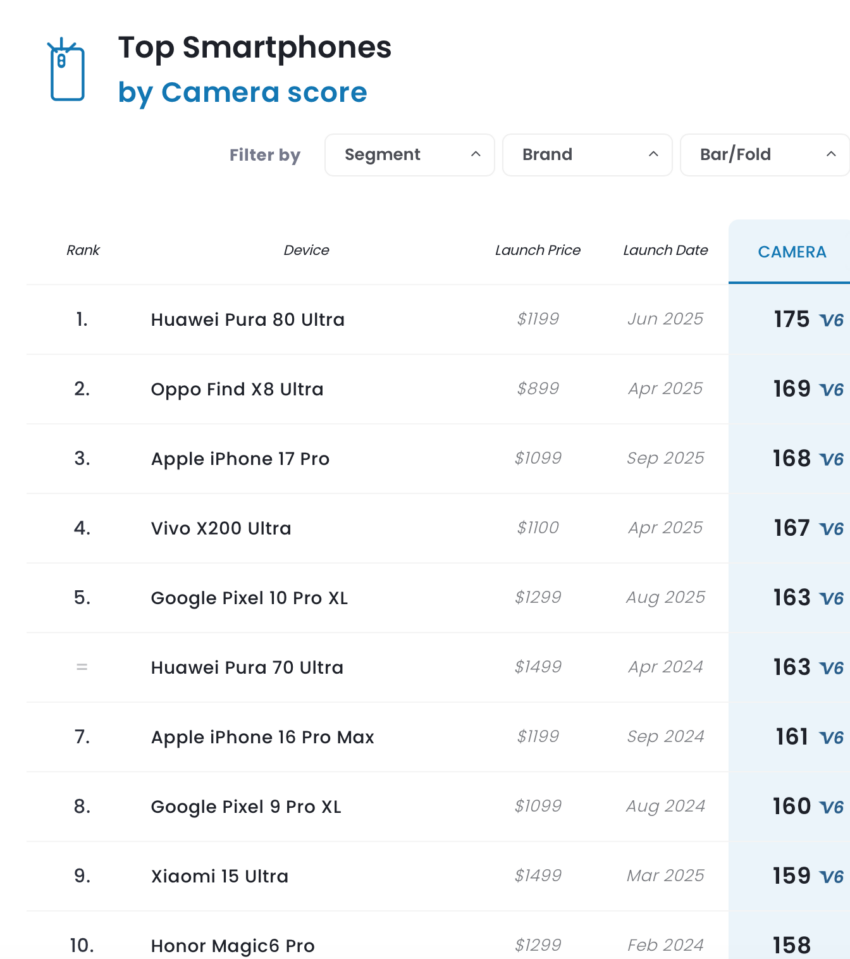Open the Segment filter dropdown
The width and height of the screenshot is (850, 959).
410,155
